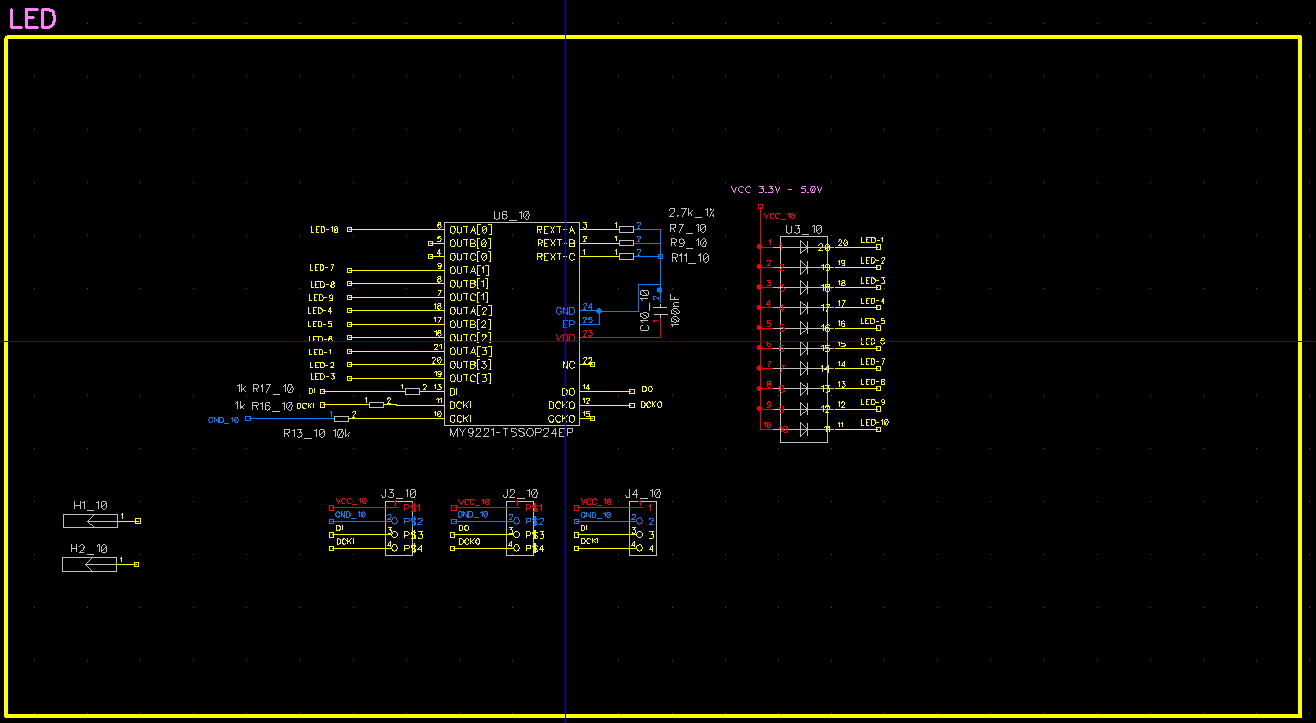Click the LED sheet title
The width and height of the screenshot is (1316, 723).
(x=32, y=18)
